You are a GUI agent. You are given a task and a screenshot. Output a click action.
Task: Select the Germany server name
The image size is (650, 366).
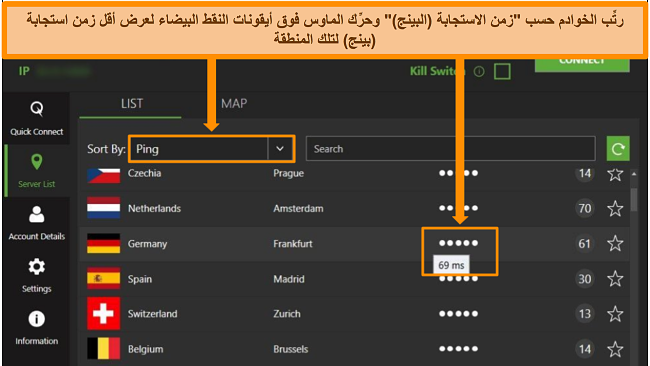point(147,244)
